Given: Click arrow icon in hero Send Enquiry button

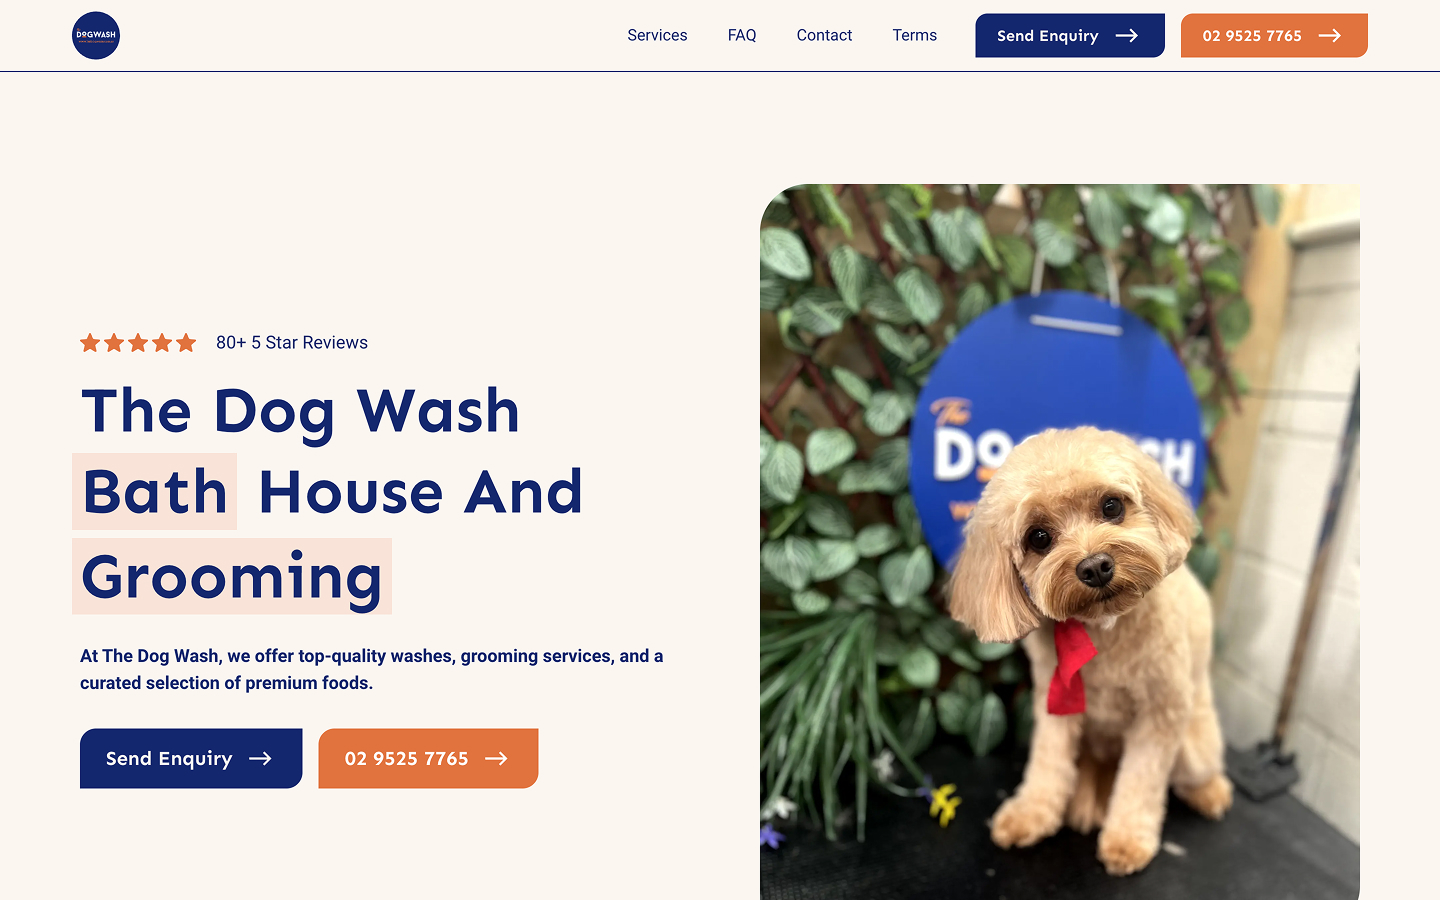Looking at the screenshot, I should [260, 759].
